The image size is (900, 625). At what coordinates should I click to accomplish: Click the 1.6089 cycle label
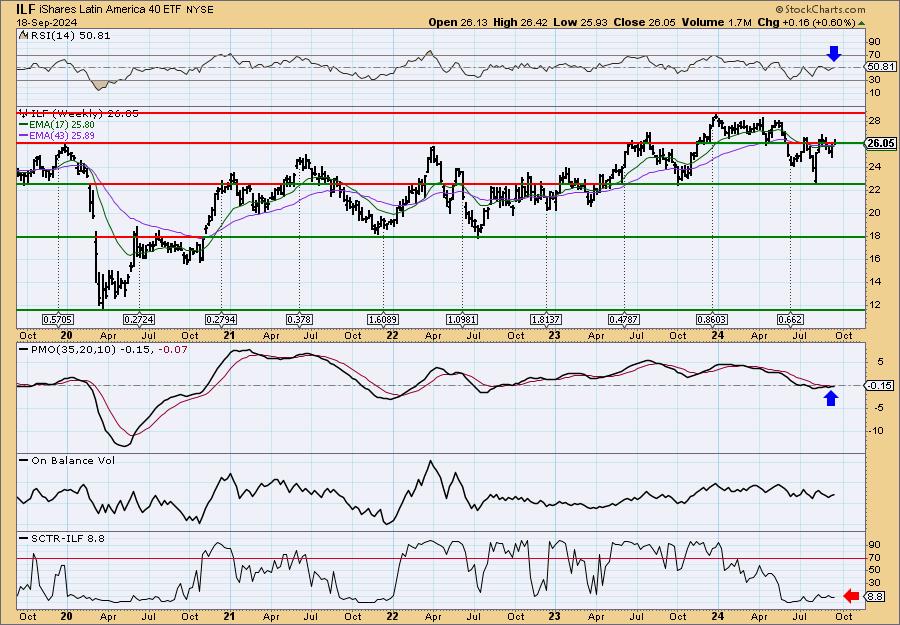point(383,319)
